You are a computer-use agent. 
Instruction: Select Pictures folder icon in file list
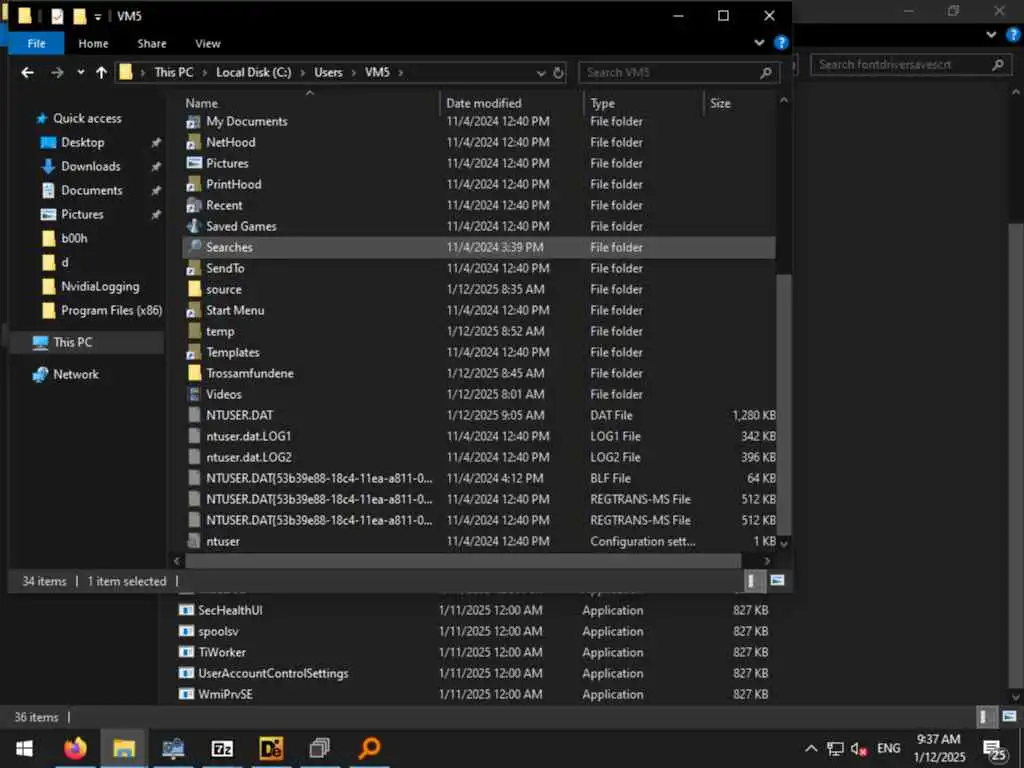(193, 163)
